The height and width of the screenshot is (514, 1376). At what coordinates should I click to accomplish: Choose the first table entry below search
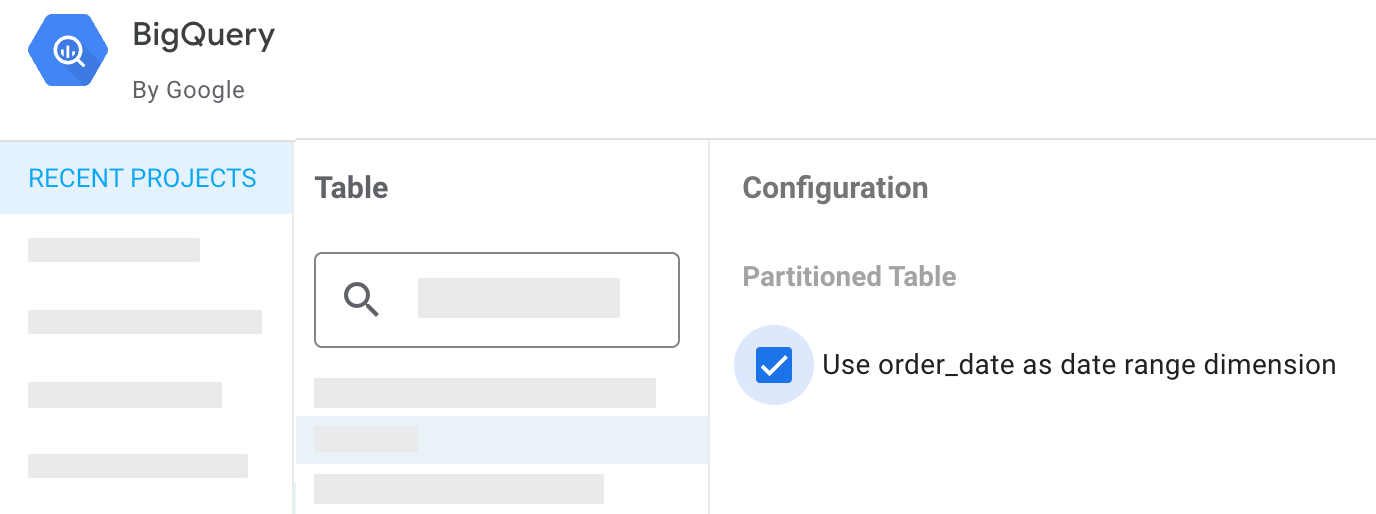(x=484, y=393)
